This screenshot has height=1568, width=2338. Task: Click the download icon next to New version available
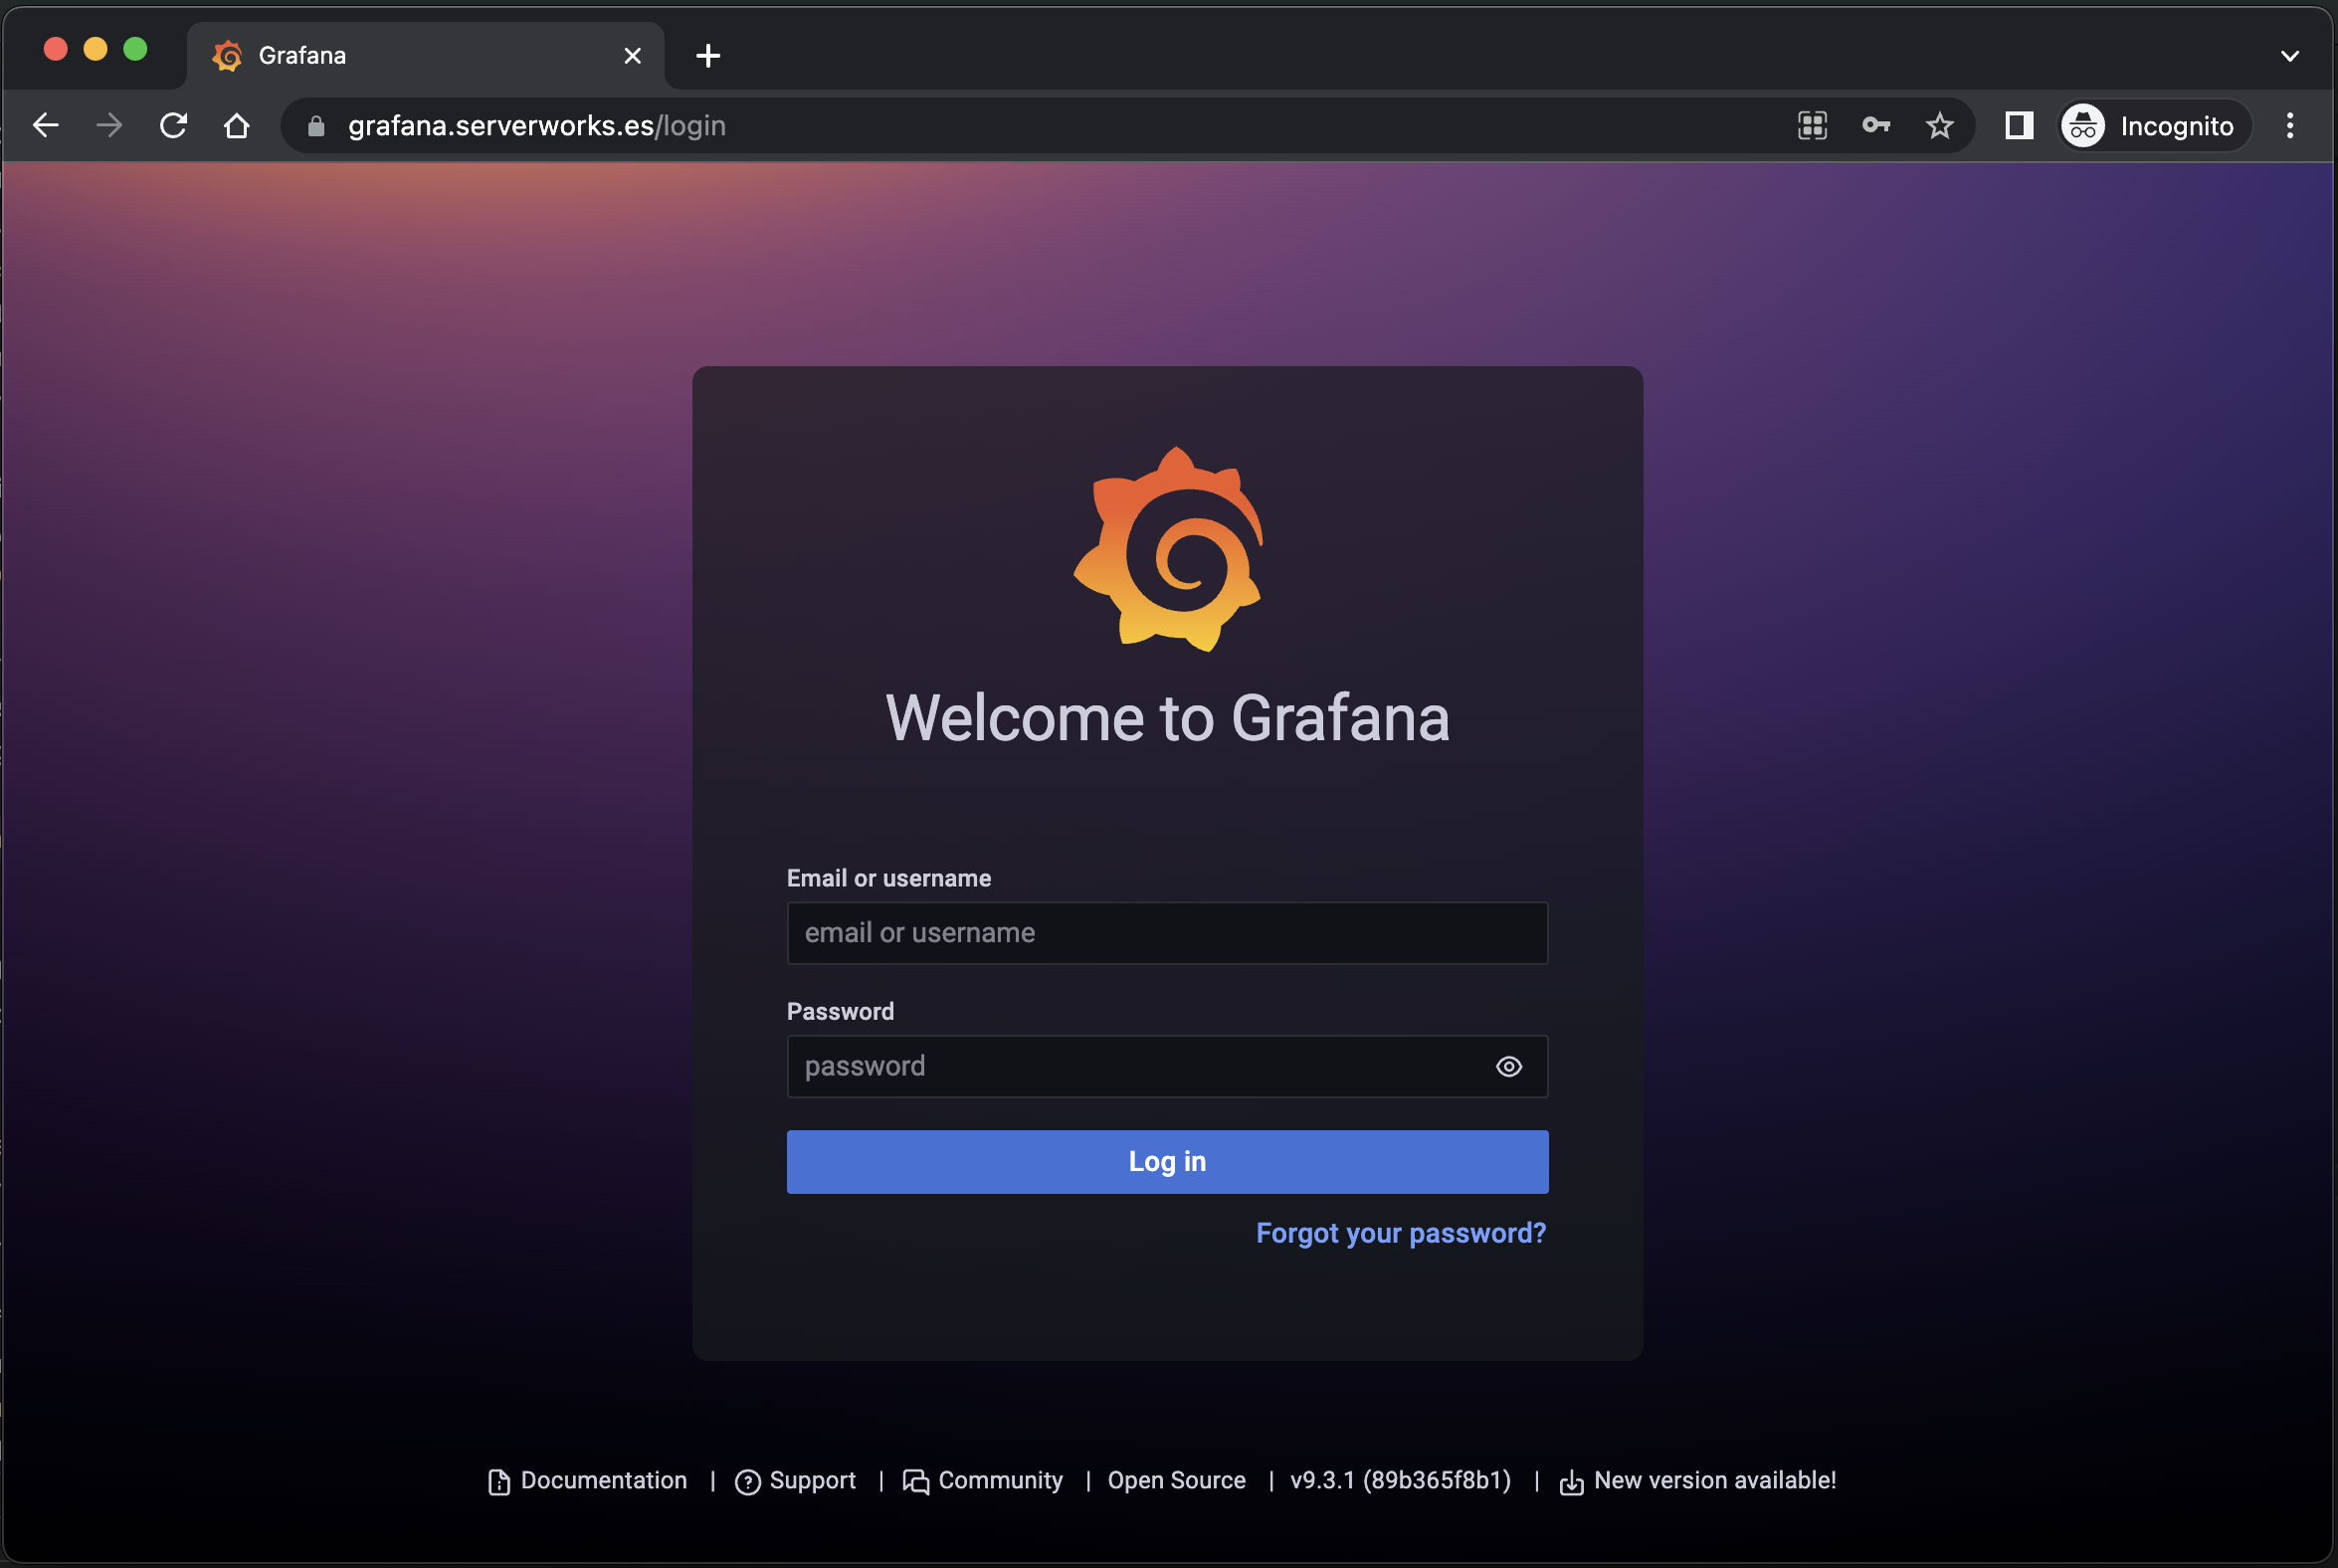click(x=1571, y=1481)
